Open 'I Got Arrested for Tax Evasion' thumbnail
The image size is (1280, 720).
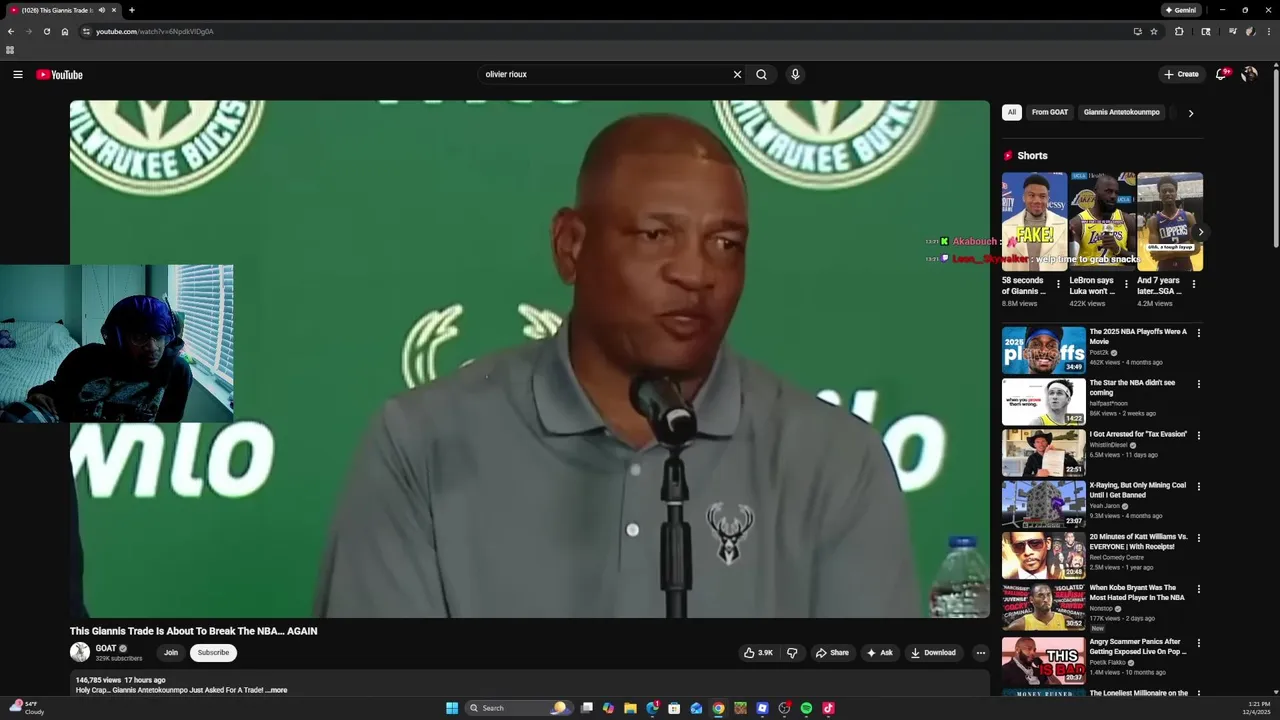[1044, 453]
